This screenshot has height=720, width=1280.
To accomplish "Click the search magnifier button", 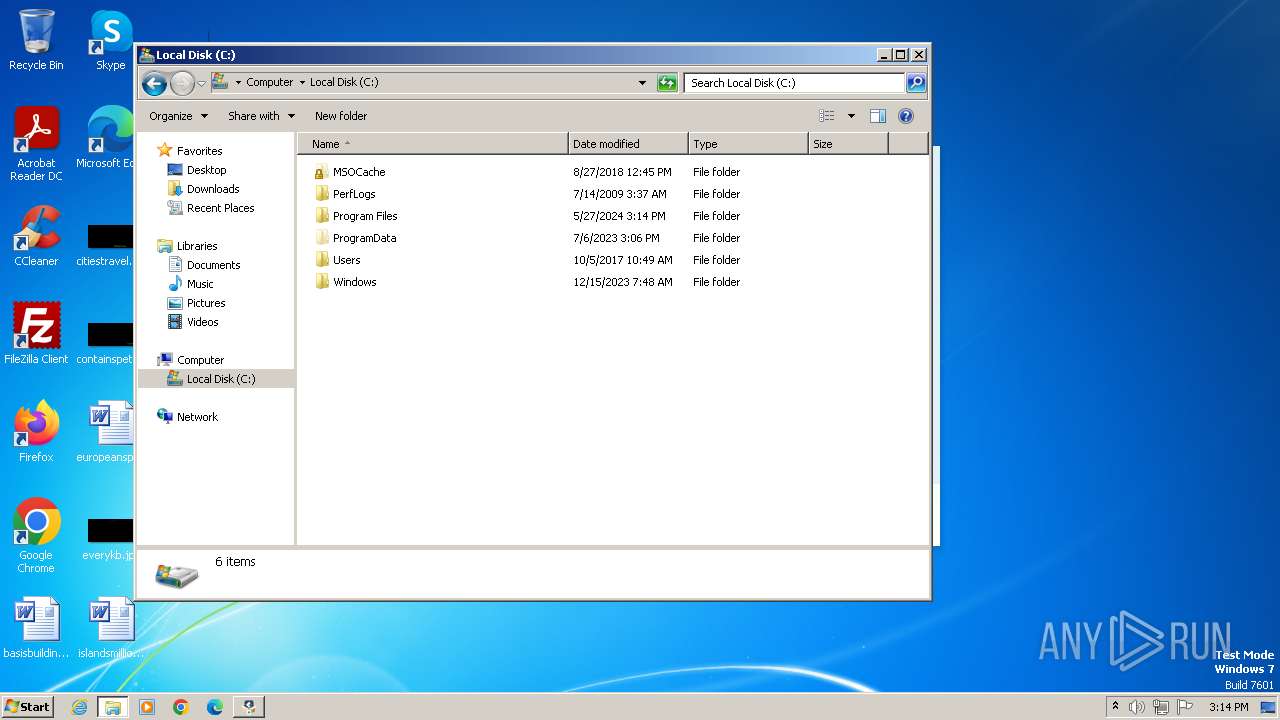I will pos(915,83).
